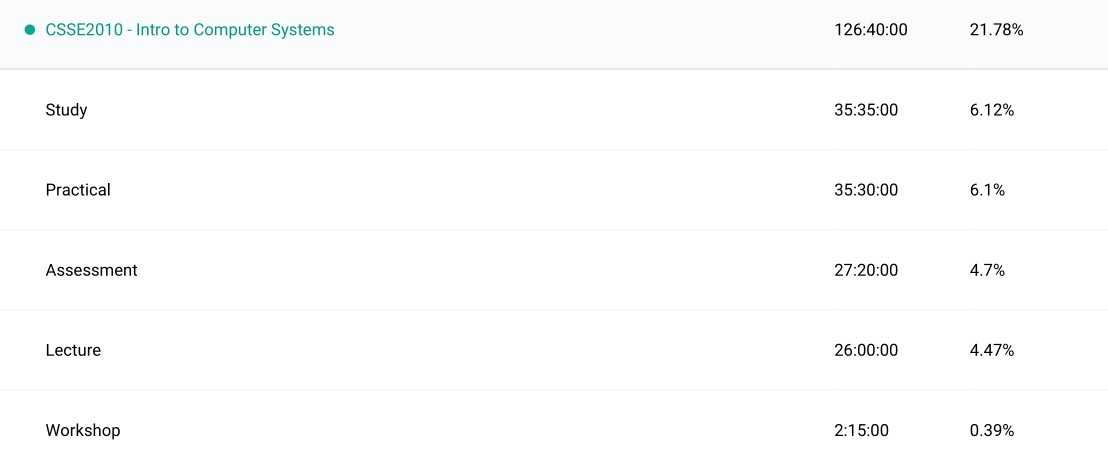Click the 4.7% Assessment percentage
This screenshot has width=1108, height=461.
tap(987, 270)
